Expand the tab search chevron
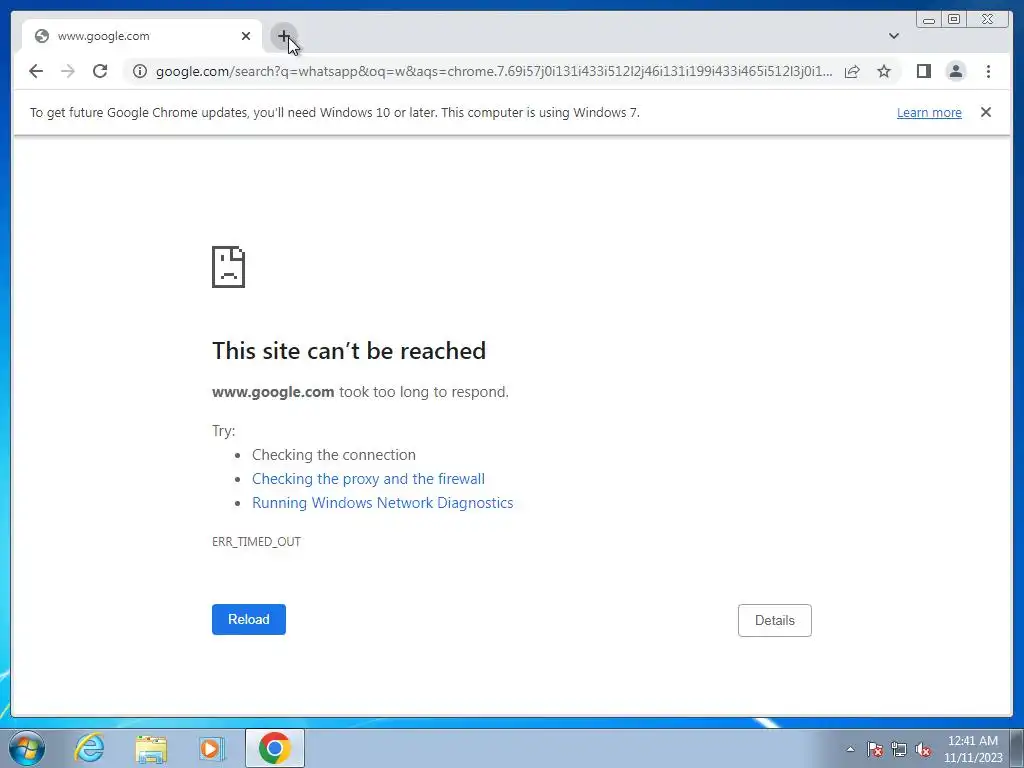 point(894,36)
